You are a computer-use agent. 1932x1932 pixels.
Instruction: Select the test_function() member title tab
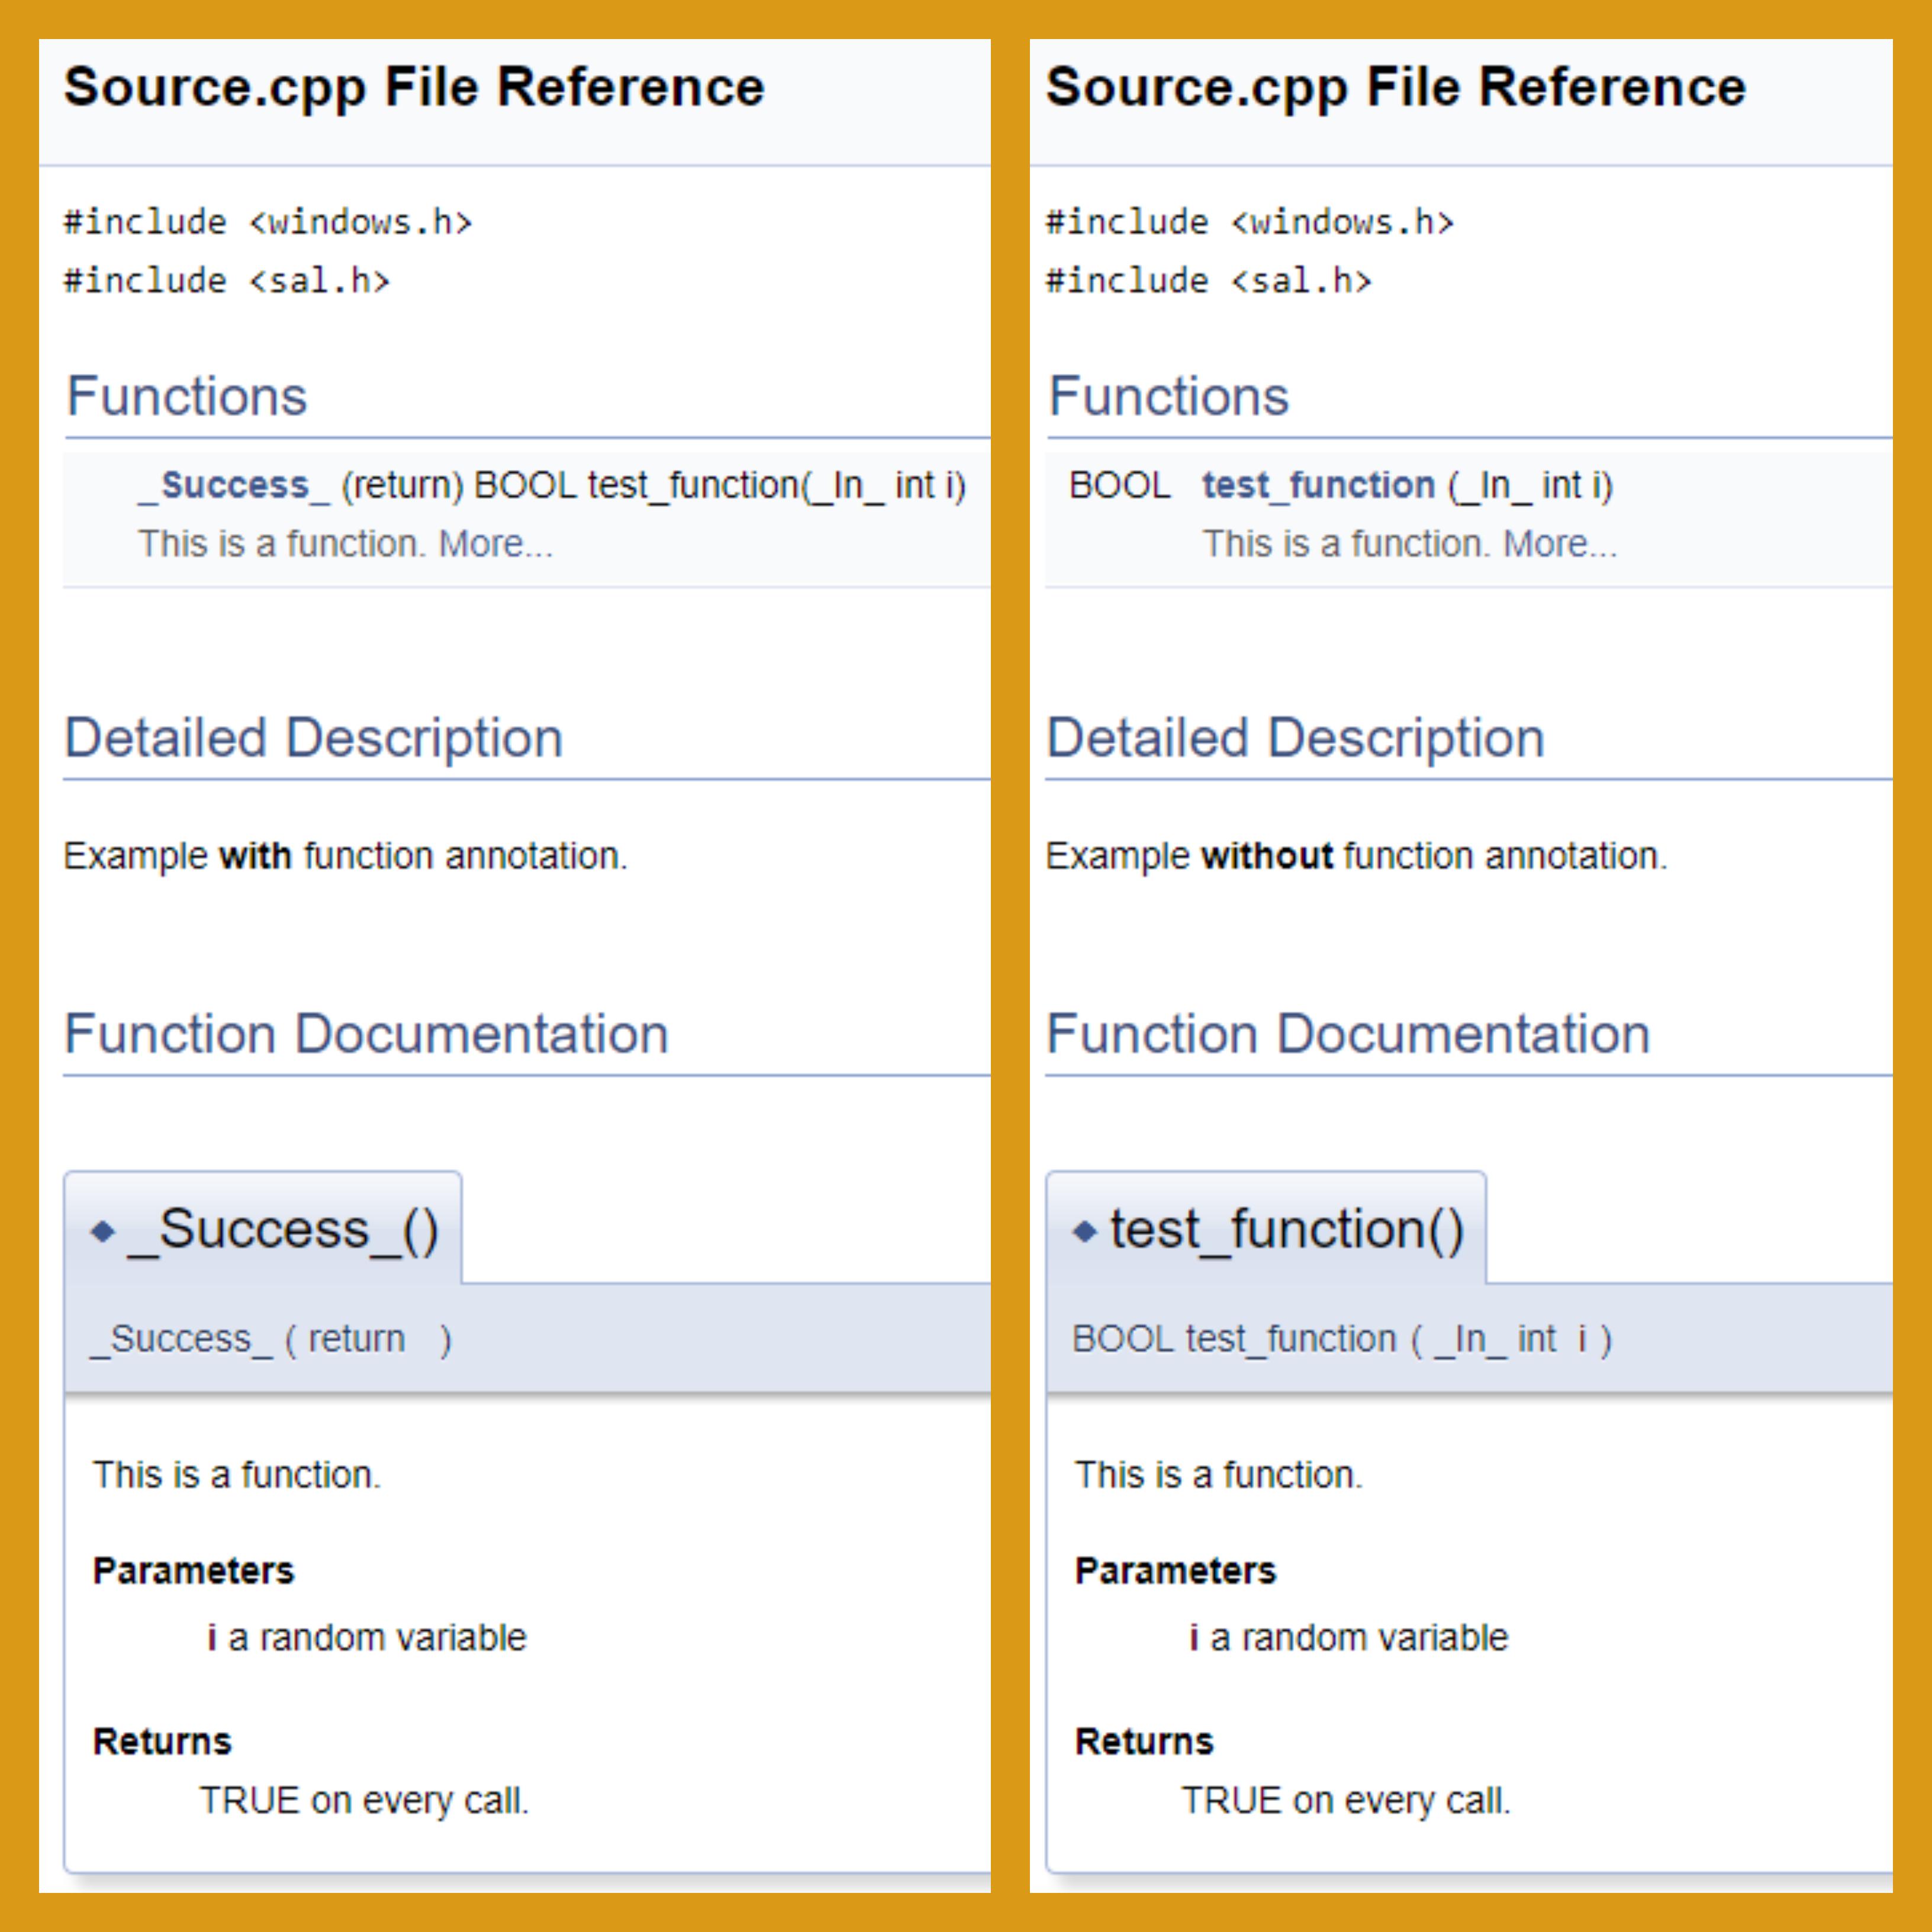pos(1286,1229)
